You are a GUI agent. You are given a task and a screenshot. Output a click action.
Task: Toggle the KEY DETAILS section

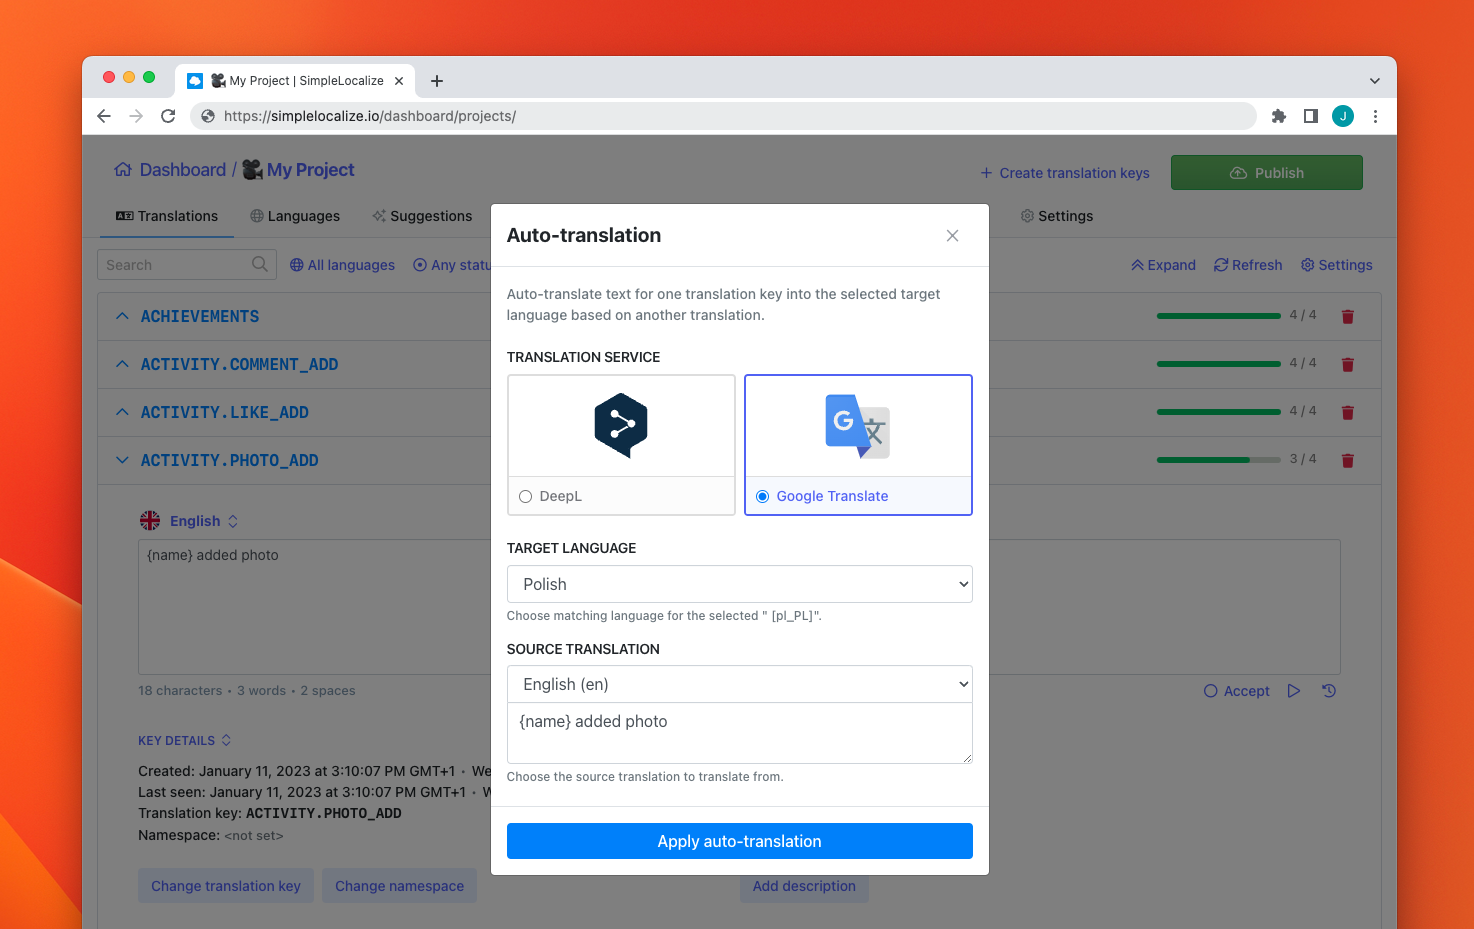click(x=185, y=741)
